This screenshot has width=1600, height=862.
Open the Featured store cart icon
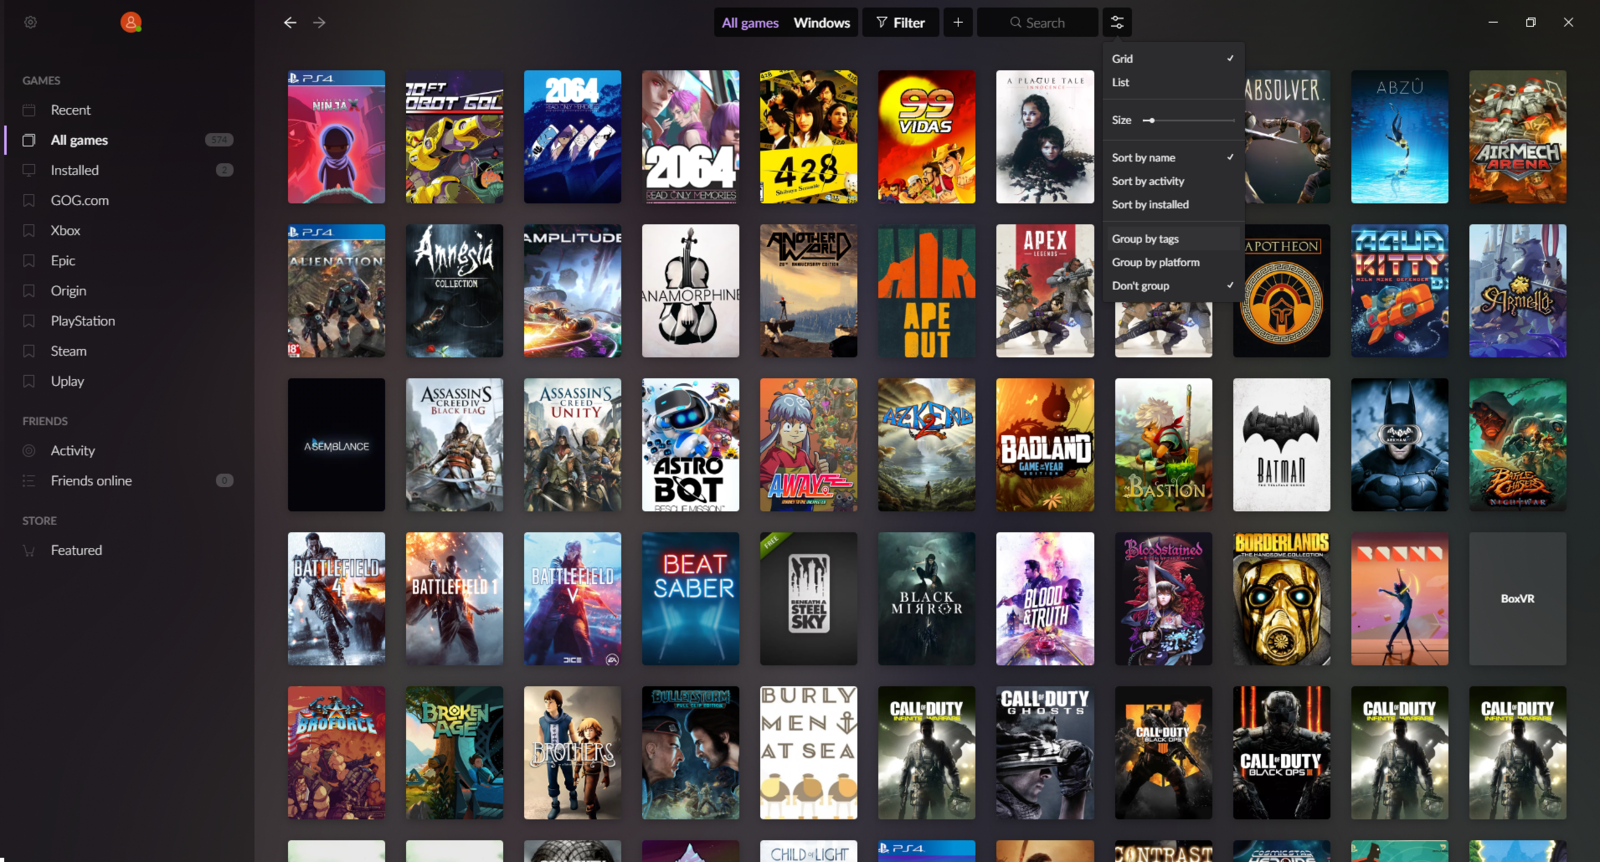[x=29, y=550]
